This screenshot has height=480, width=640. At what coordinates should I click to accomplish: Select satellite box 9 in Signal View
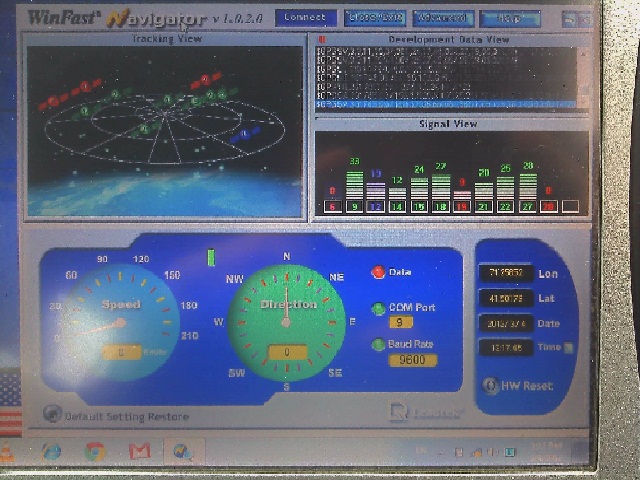[x=354, y=207]
